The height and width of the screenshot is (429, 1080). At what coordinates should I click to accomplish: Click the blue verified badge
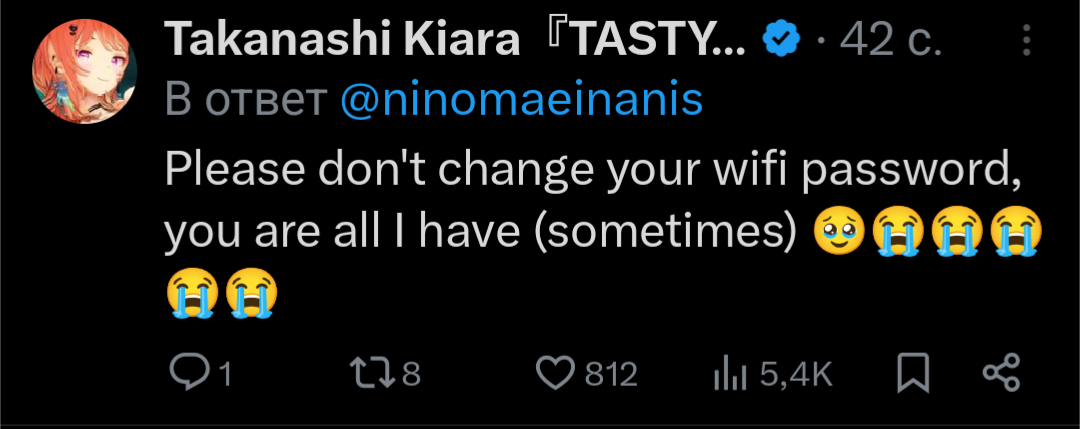781,40
